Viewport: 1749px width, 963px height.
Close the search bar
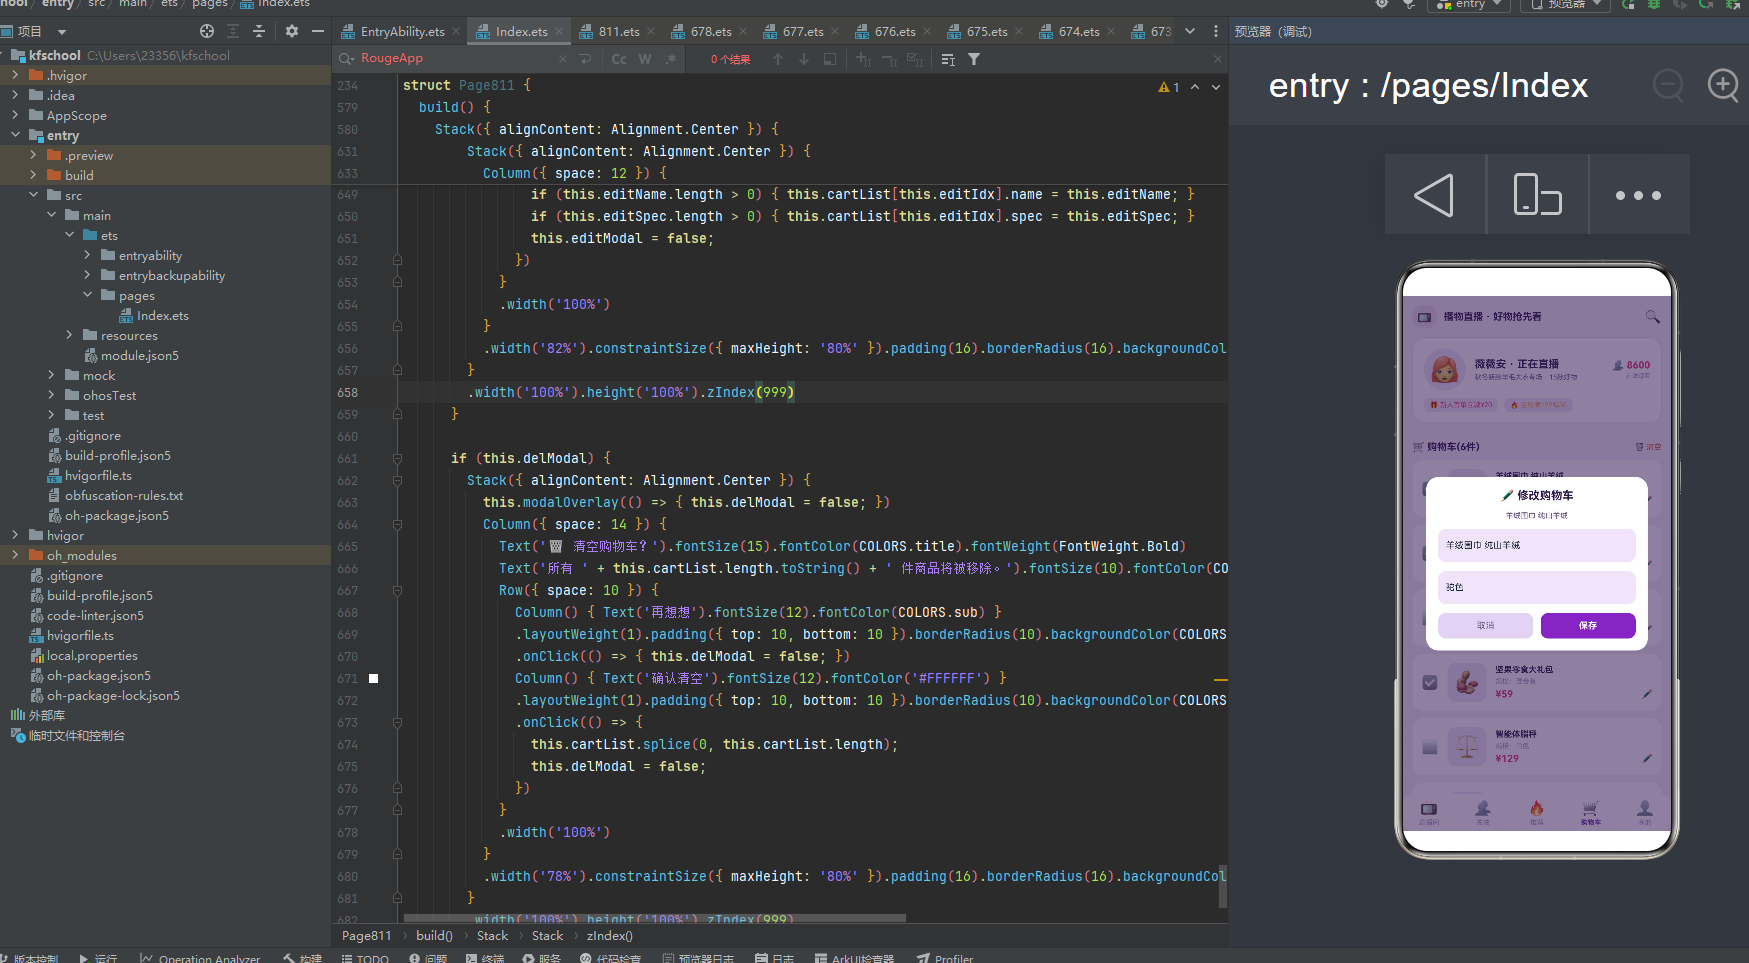(x=1218, y=59)
